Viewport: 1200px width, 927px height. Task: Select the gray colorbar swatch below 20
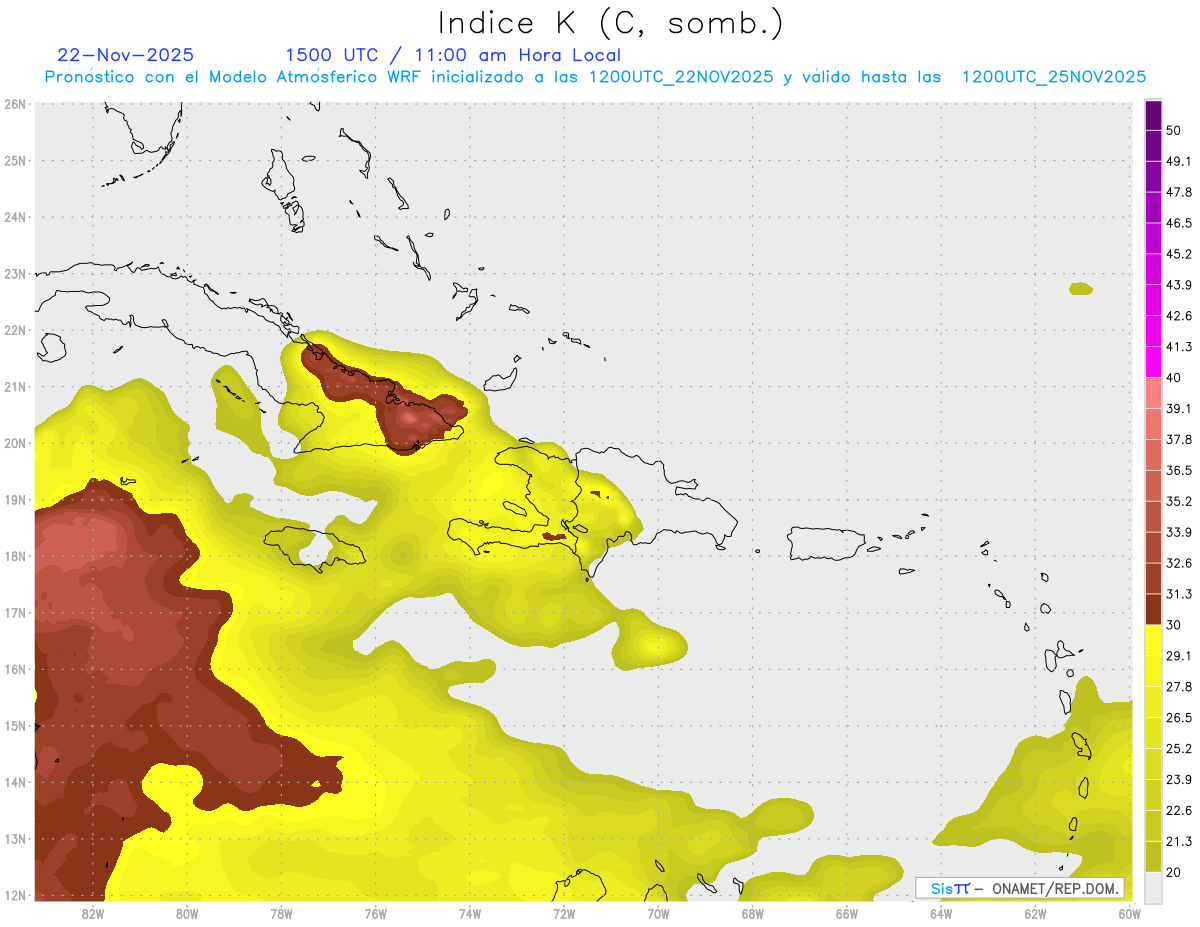tap(1153, 886)
